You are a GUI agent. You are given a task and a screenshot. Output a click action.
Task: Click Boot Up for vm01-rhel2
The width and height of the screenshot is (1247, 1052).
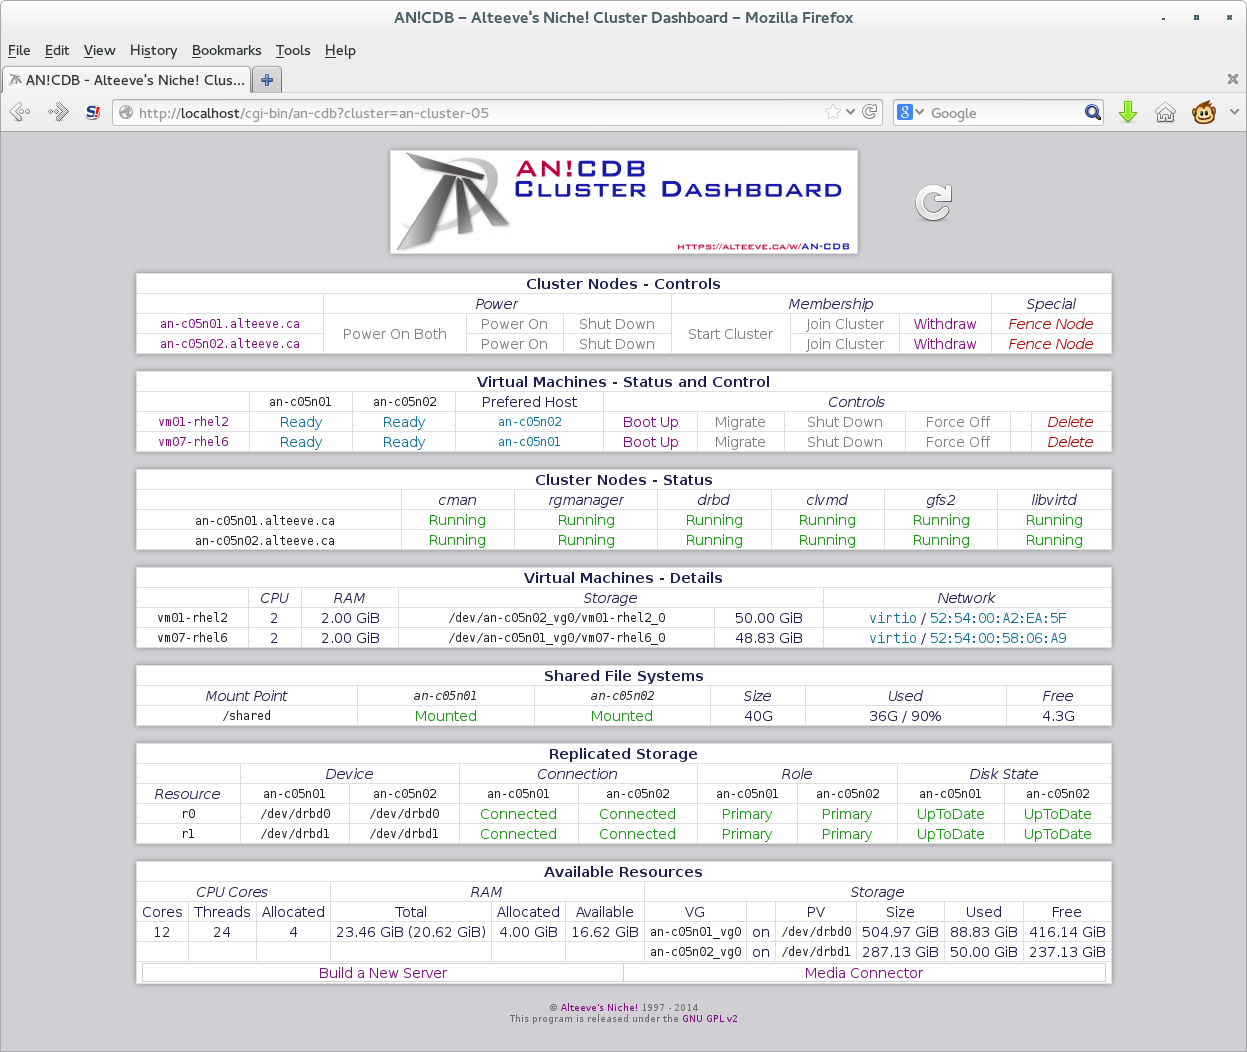(650, 422)
